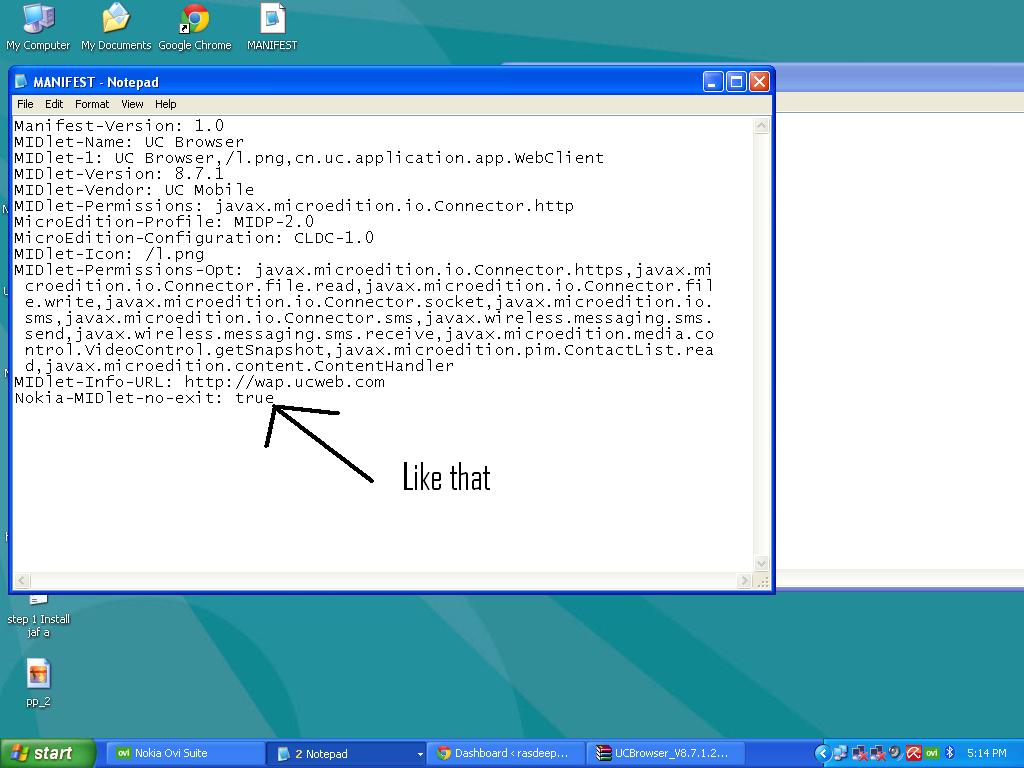Click the 'Manifest-Version: 1.0' line
Image resolution: width=1024 pixels, height=768 pixels.
[x=119, y=126]
